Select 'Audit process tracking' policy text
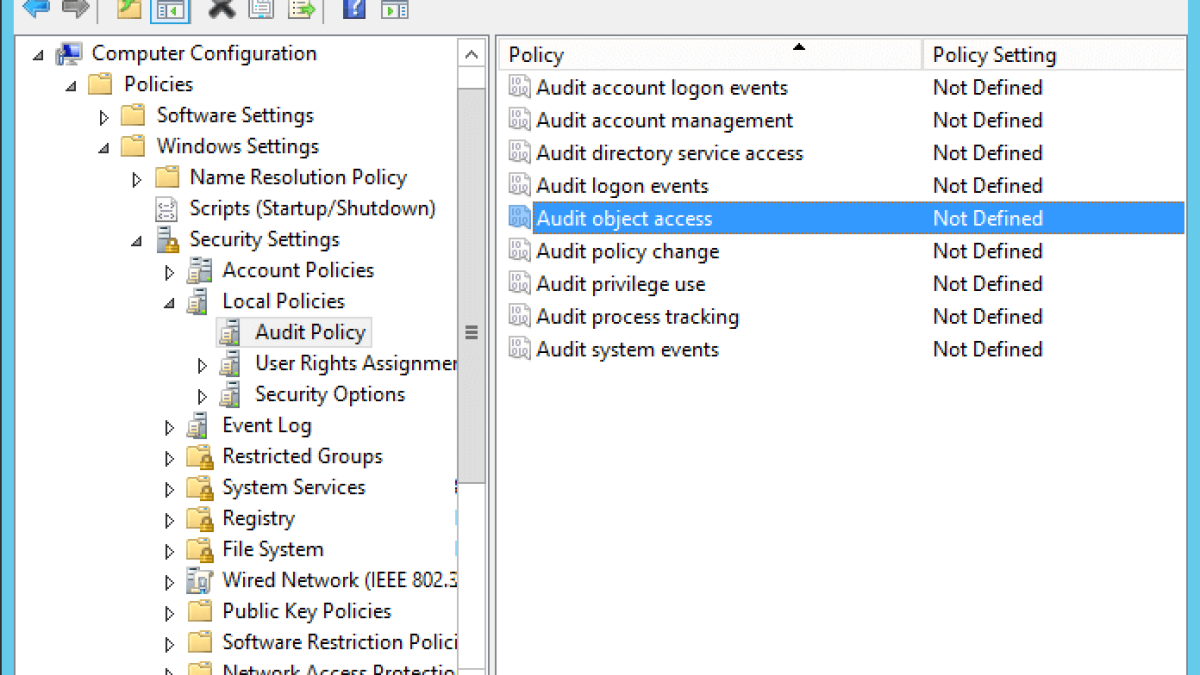The width and height of the screenshot is (1200, 675). (637, 317)
